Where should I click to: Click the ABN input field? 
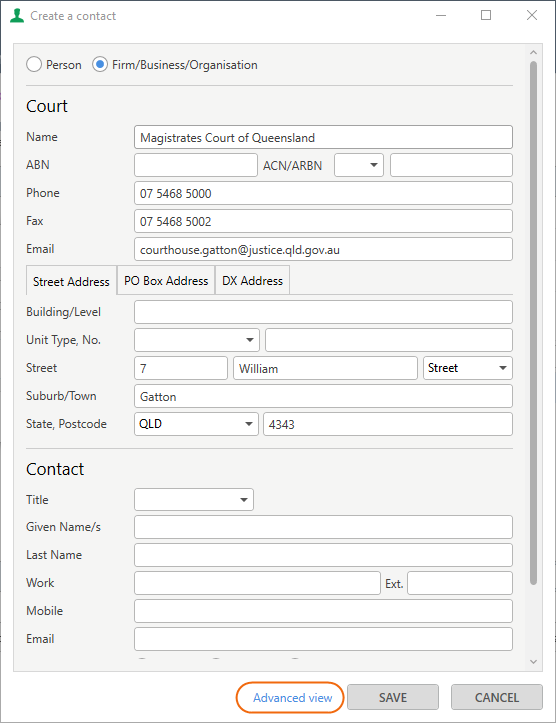pos(196,165)
